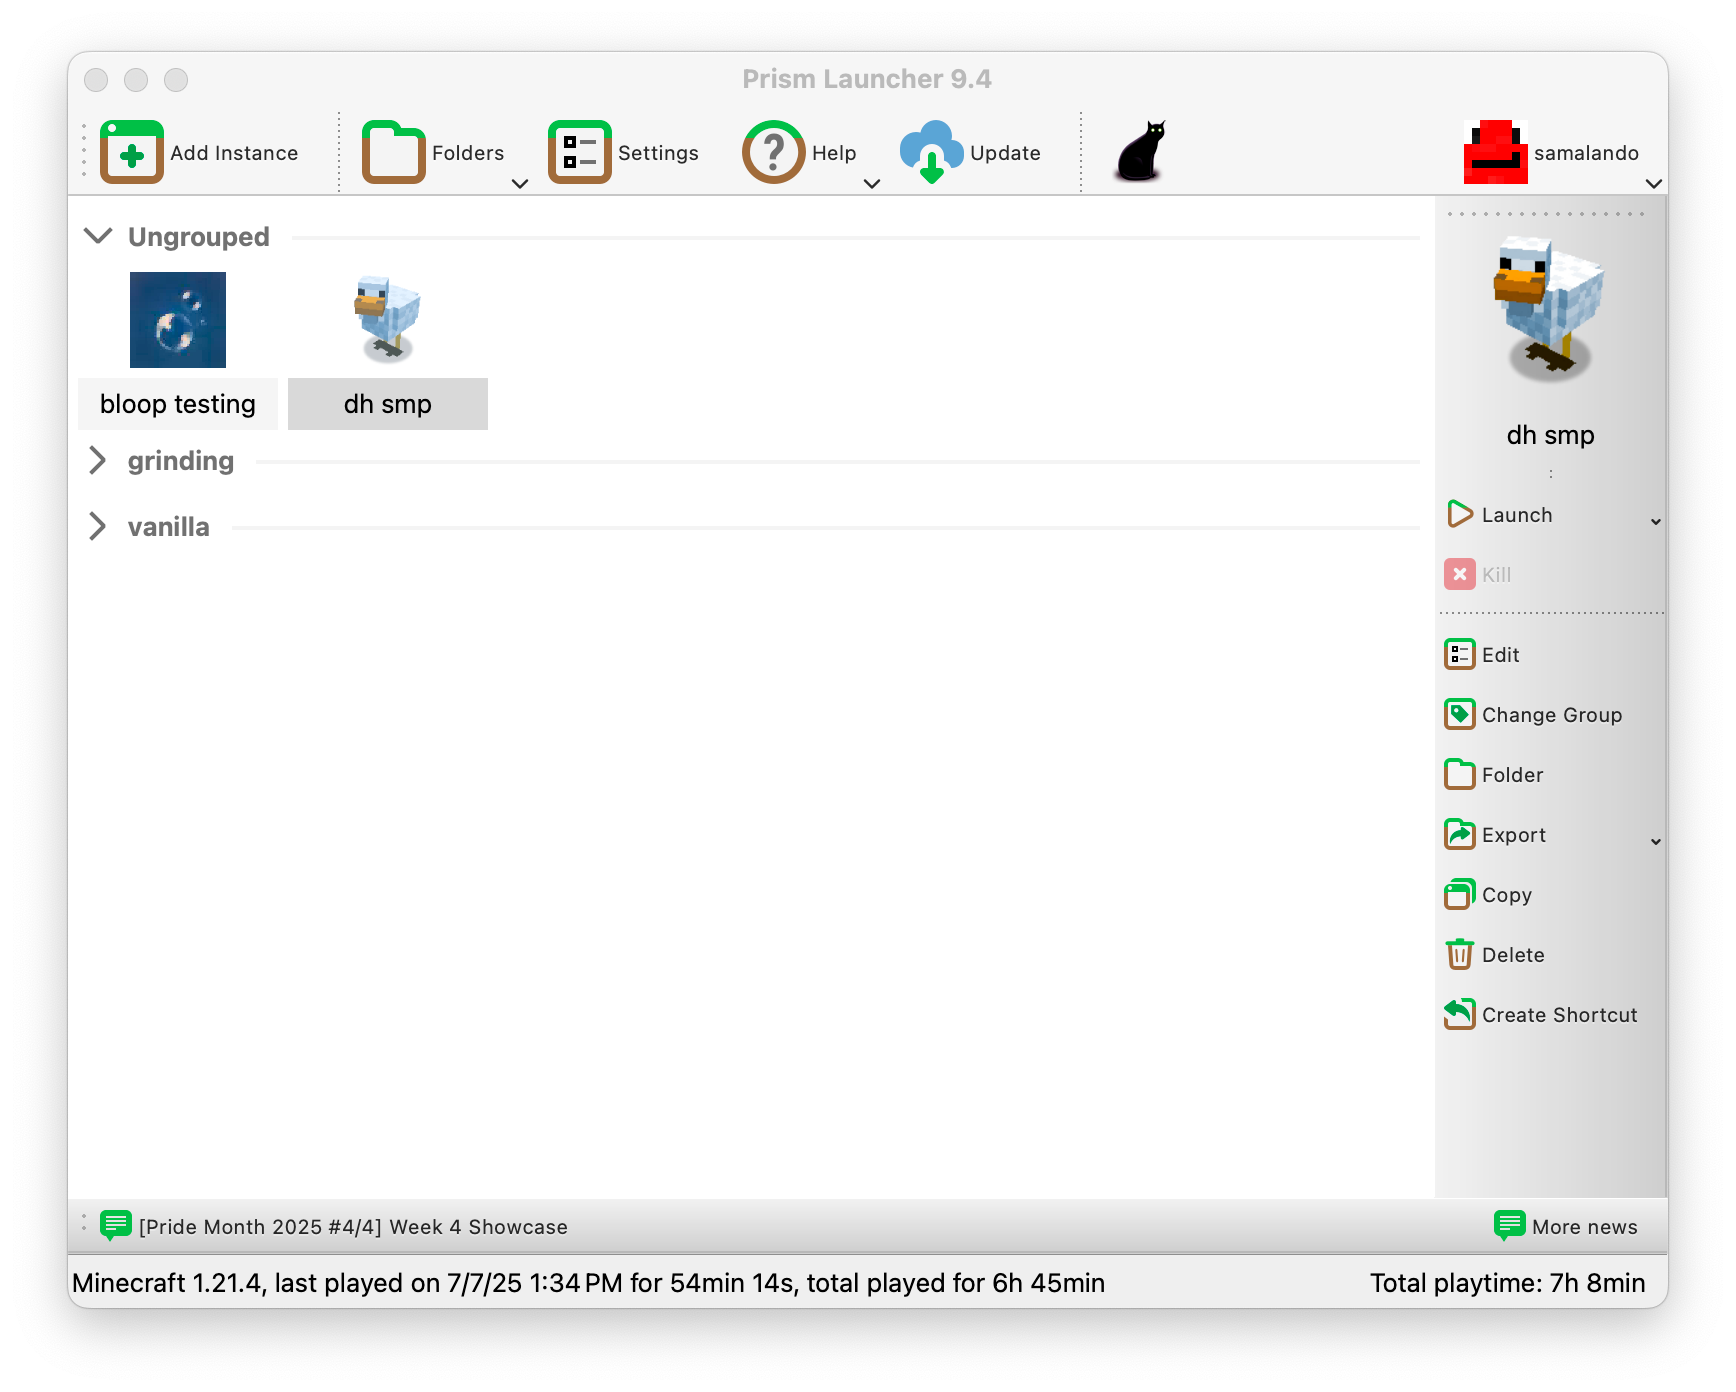This screenshot has height=1392, width=1736.
Task: Click the Add Instance icon
Action: pos(132,152)
